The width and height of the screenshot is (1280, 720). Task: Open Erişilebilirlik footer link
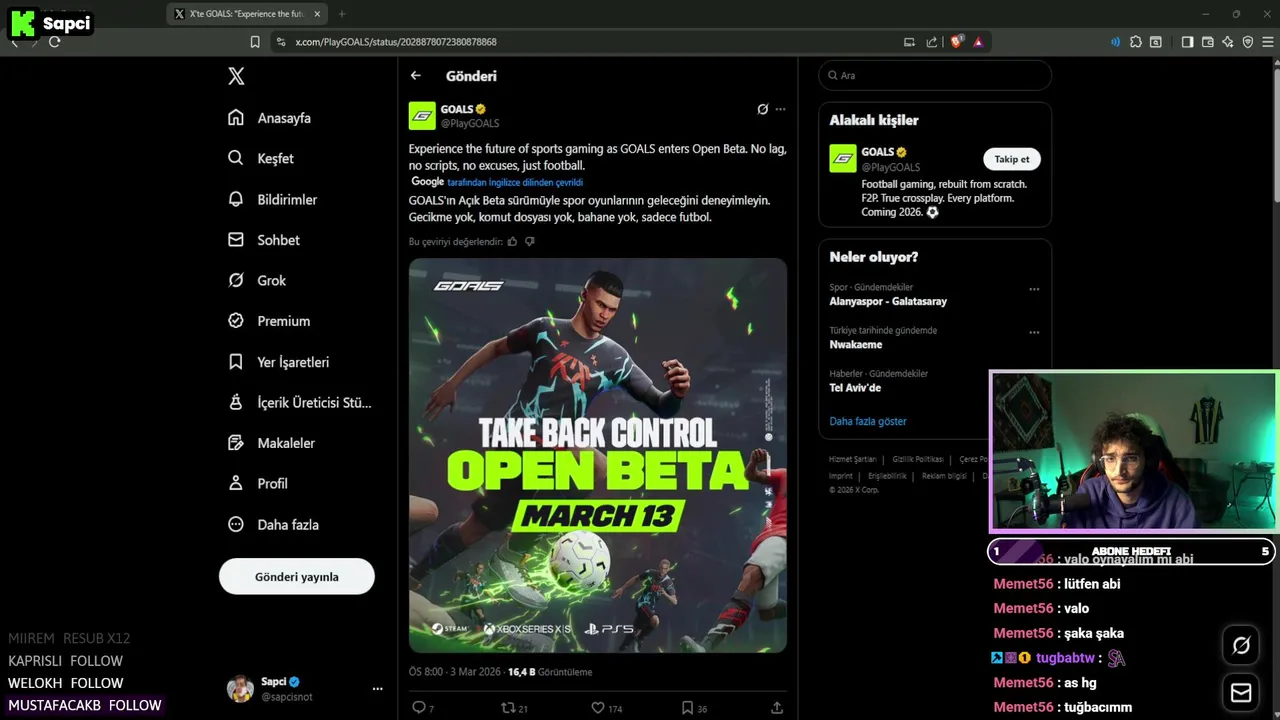[x=887, y=476]
